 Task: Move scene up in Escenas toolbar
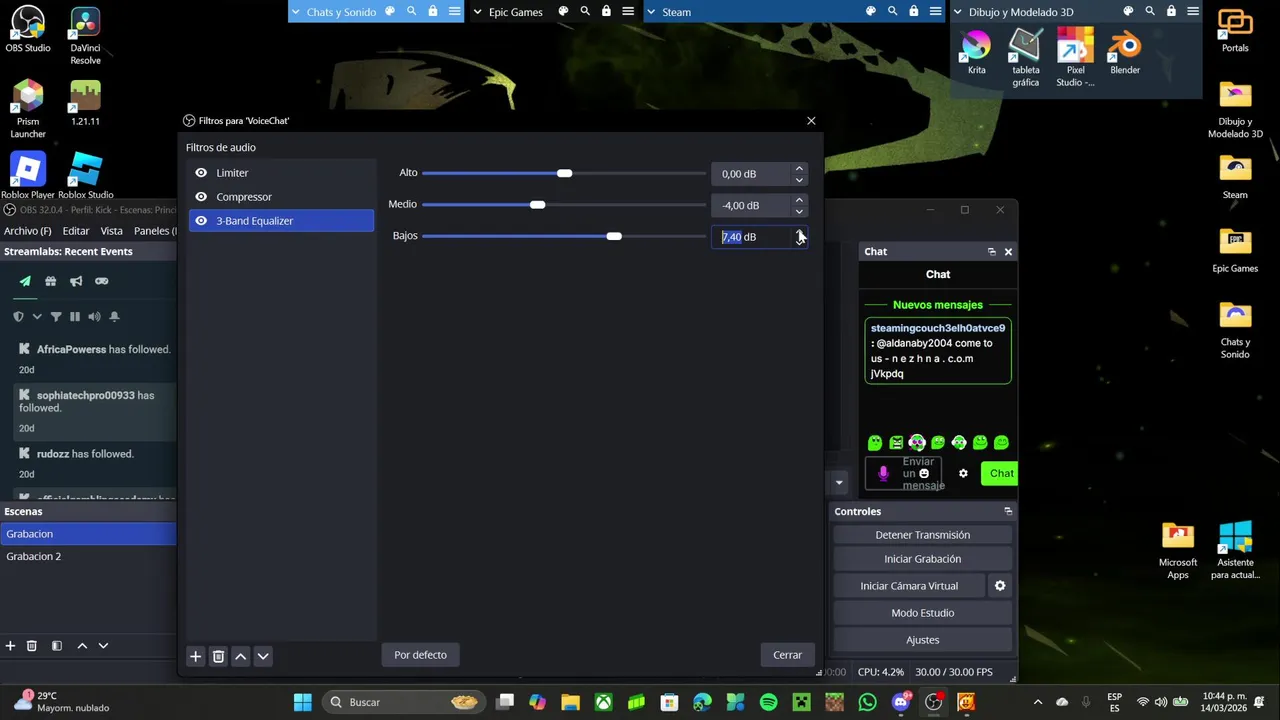(82, 646)
